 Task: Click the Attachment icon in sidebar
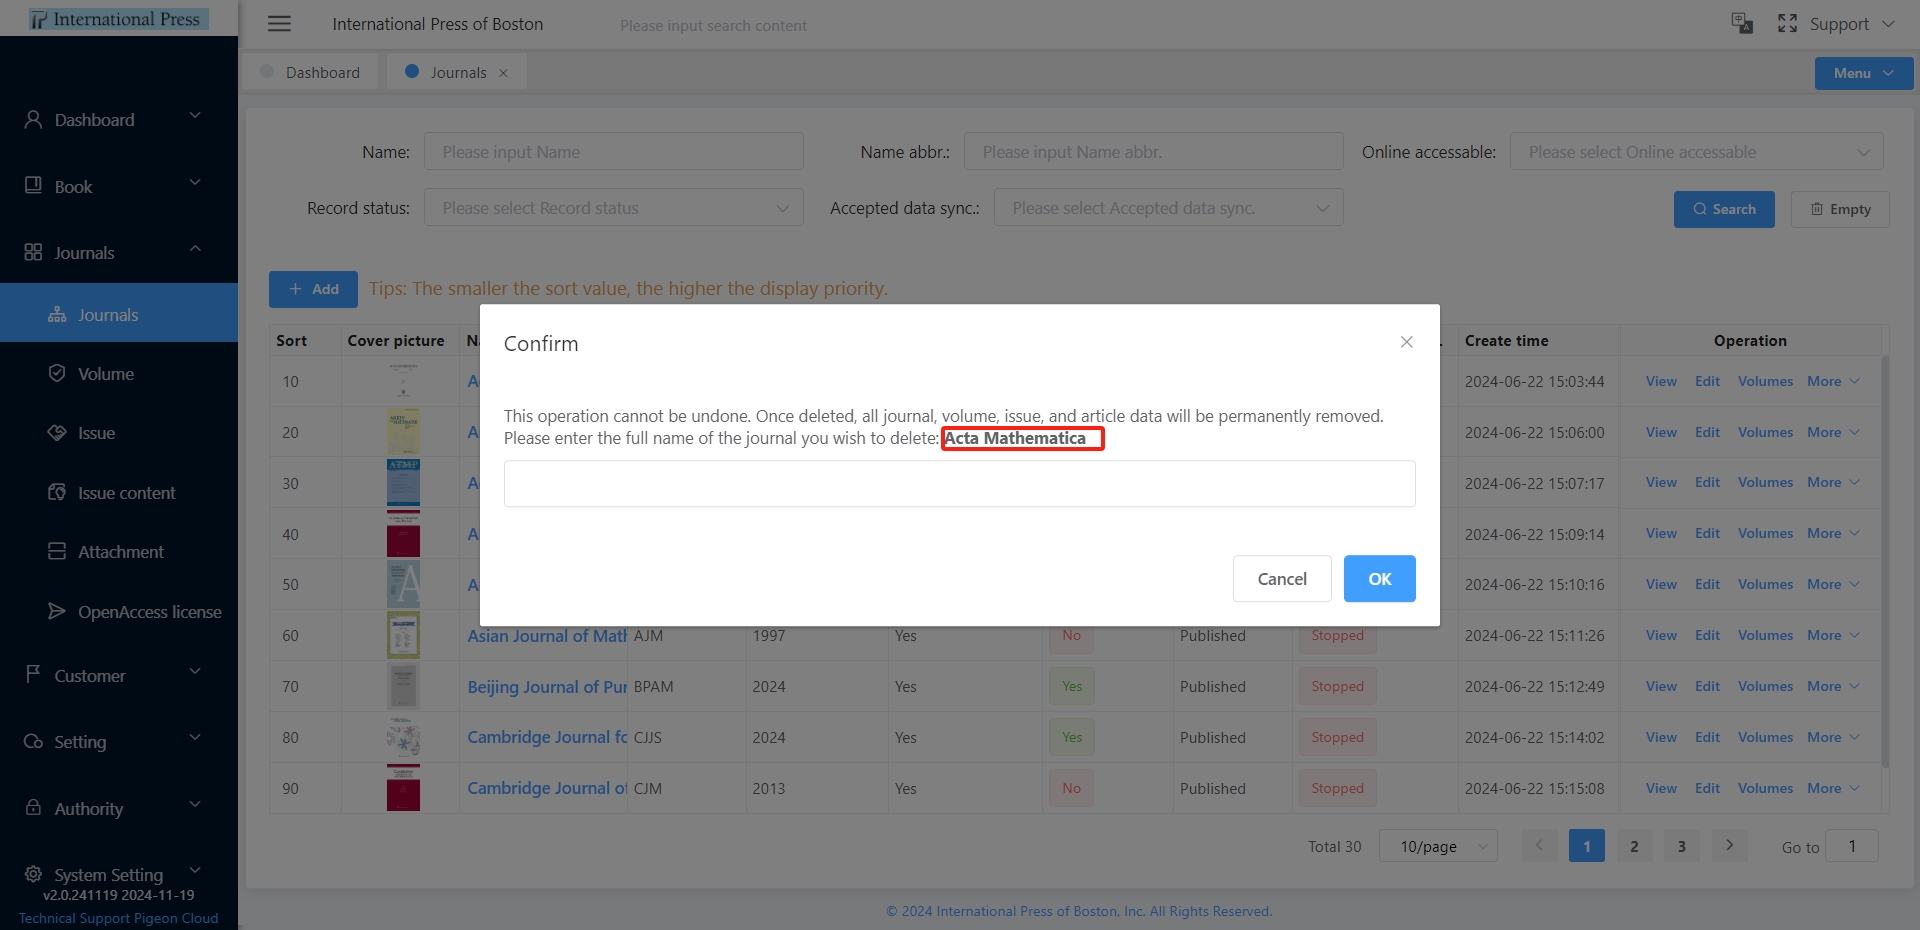pos(57,551)
